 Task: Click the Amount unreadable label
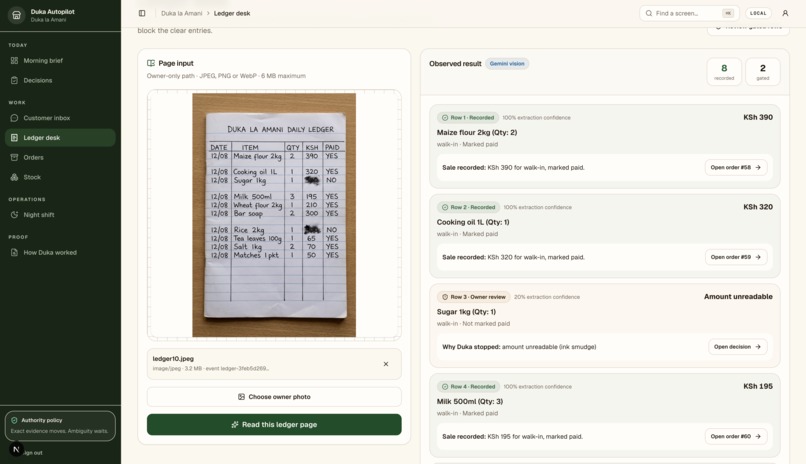[x=738, y=296]
